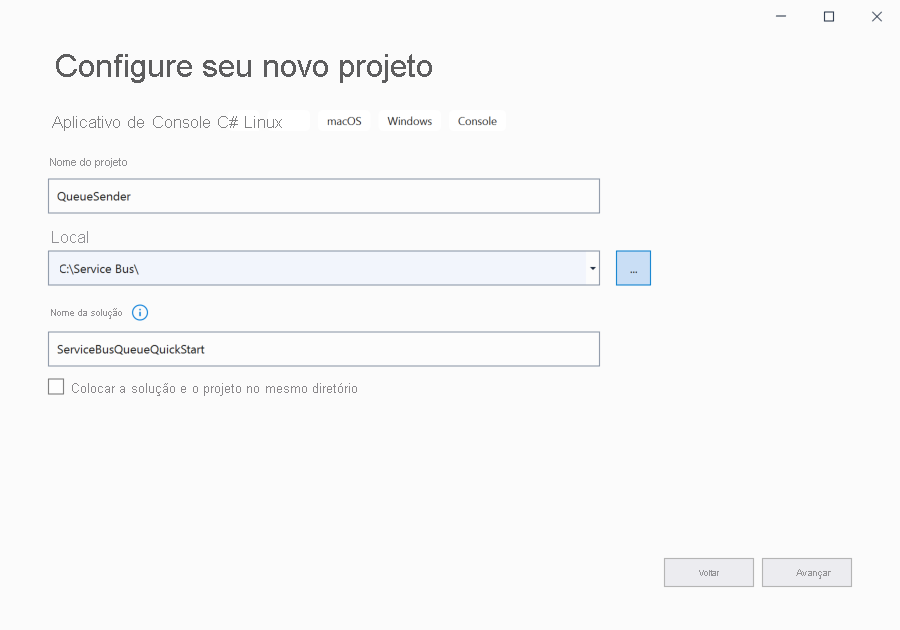Click the ServiceBusQueueQuickStart solution name field

[323, 348]
